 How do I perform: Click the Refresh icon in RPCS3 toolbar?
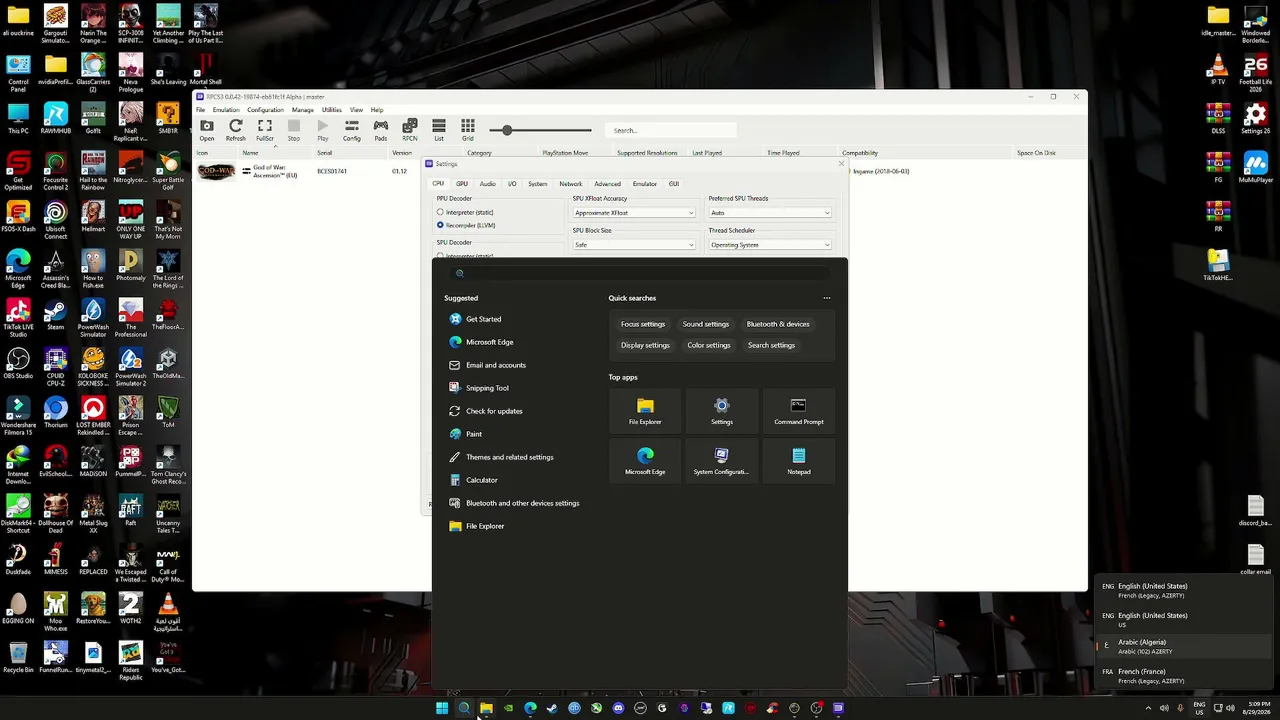click(x=235, y=129)
